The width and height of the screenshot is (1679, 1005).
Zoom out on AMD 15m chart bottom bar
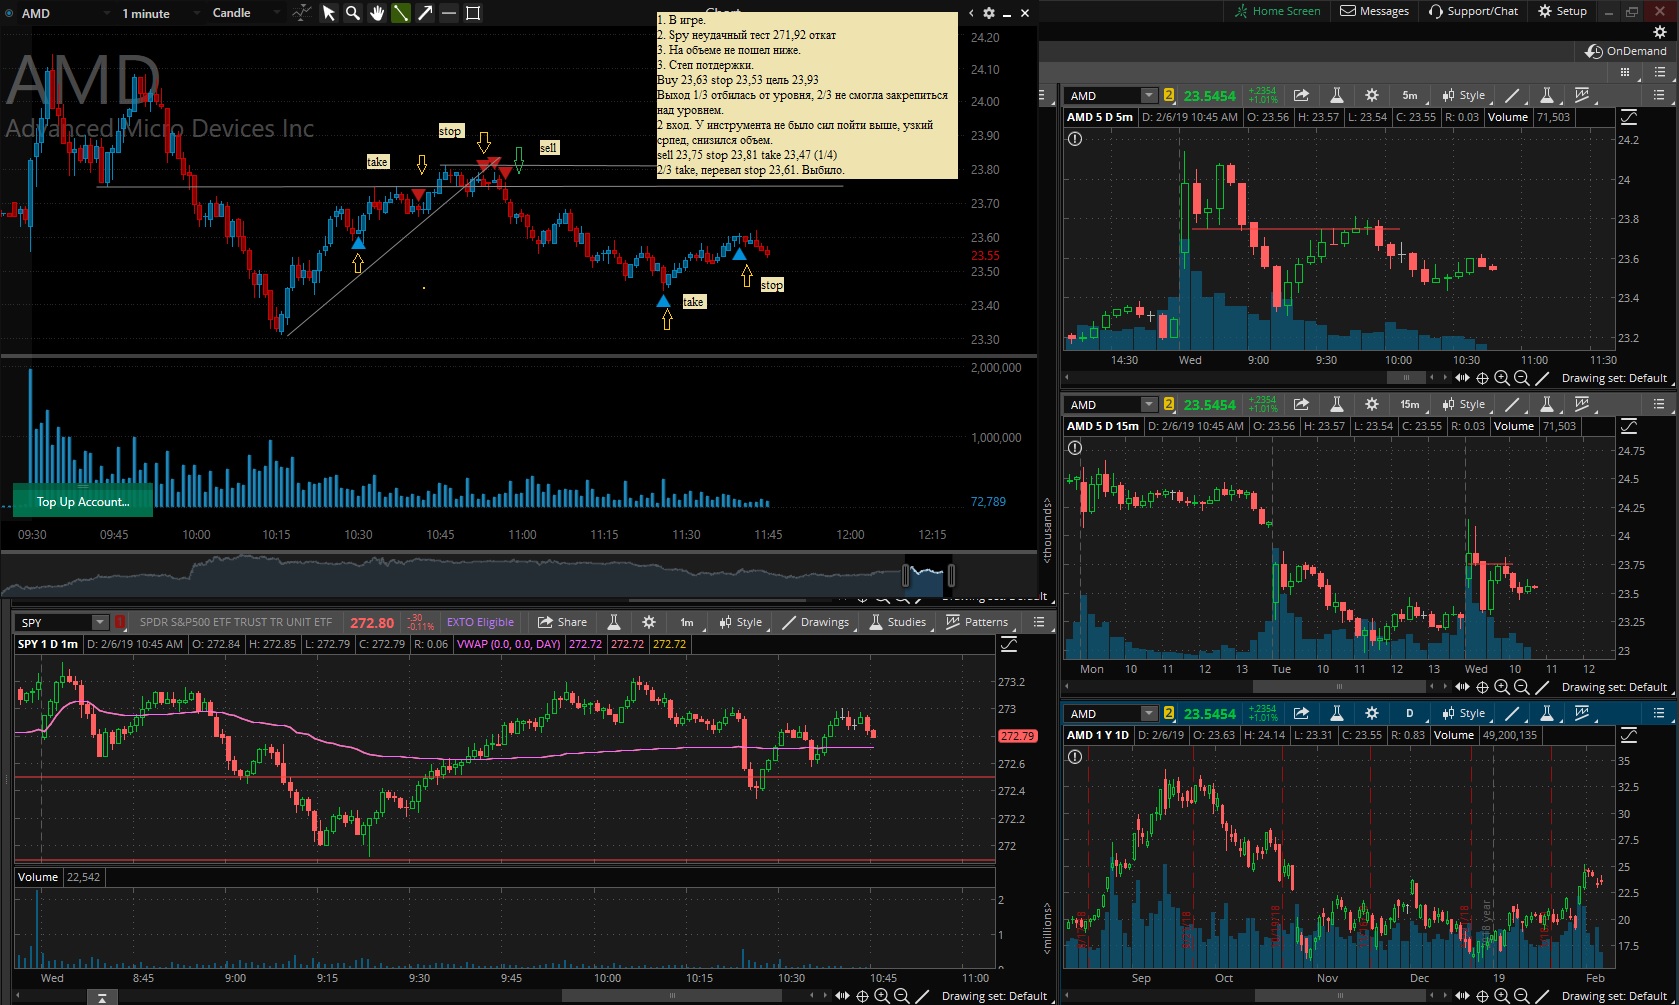pos(1522,687)
